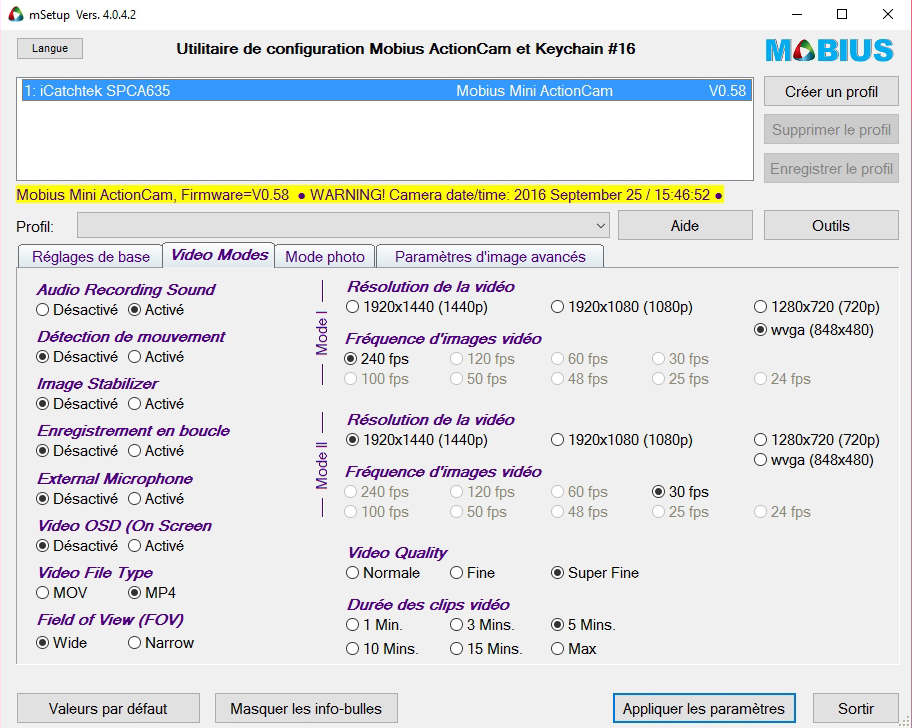
Task: Set clip duration to 1 Min.
Action: (374, 624)
